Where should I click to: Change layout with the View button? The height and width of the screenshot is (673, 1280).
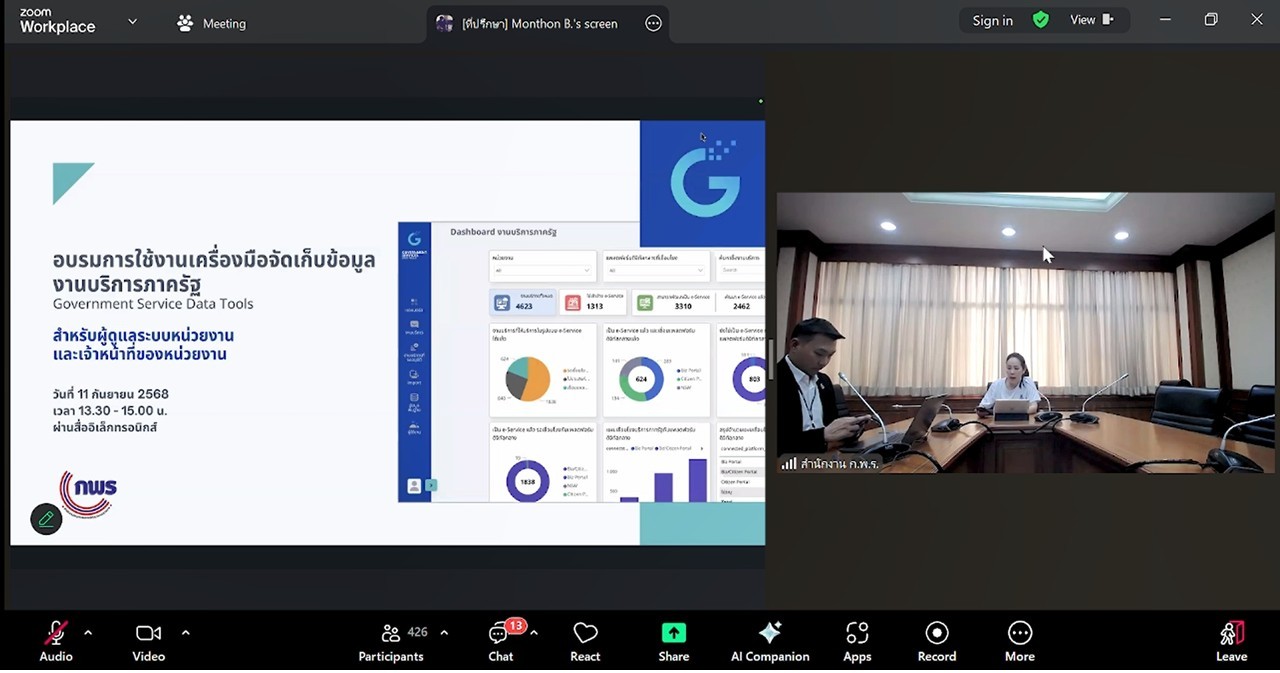coord(1091,20)
